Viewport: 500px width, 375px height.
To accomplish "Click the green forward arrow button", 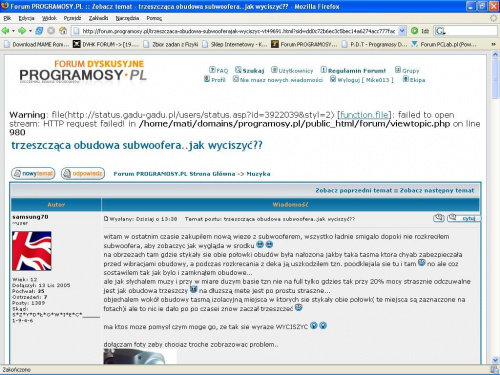I will point(22,31).
